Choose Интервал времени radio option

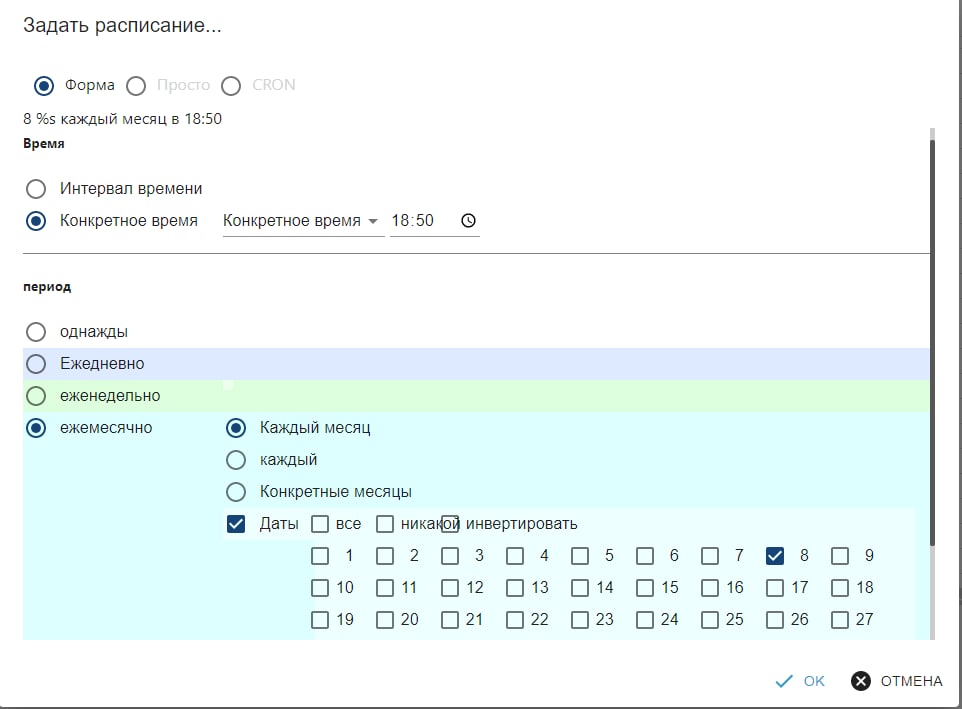[x=36, y=189]
